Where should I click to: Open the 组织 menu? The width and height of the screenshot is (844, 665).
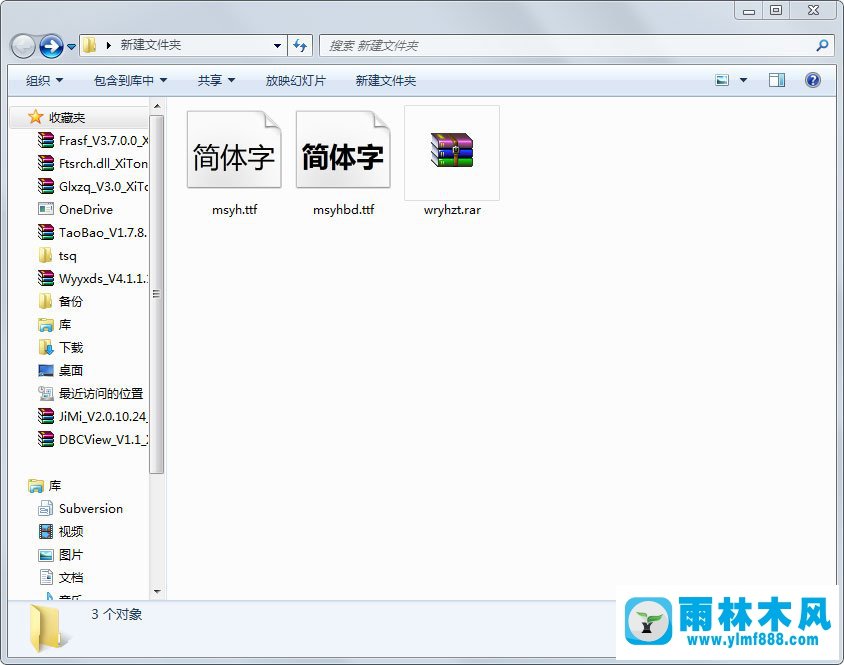pyautogui.click(x=44, y=80)
